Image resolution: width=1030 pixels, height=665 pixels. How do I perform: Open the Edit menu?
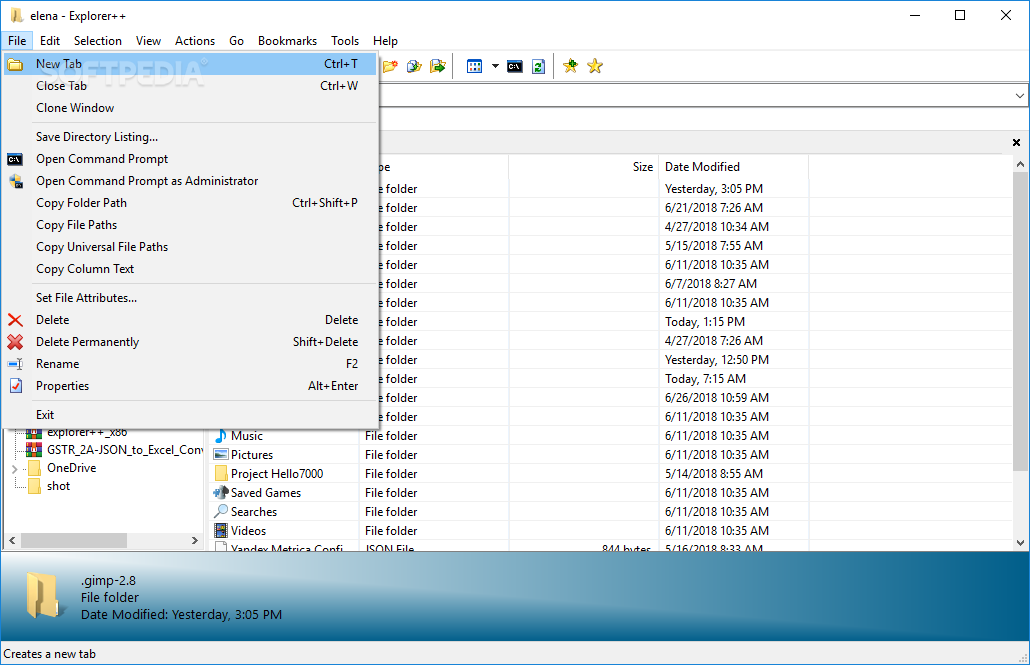coord(49,41)
